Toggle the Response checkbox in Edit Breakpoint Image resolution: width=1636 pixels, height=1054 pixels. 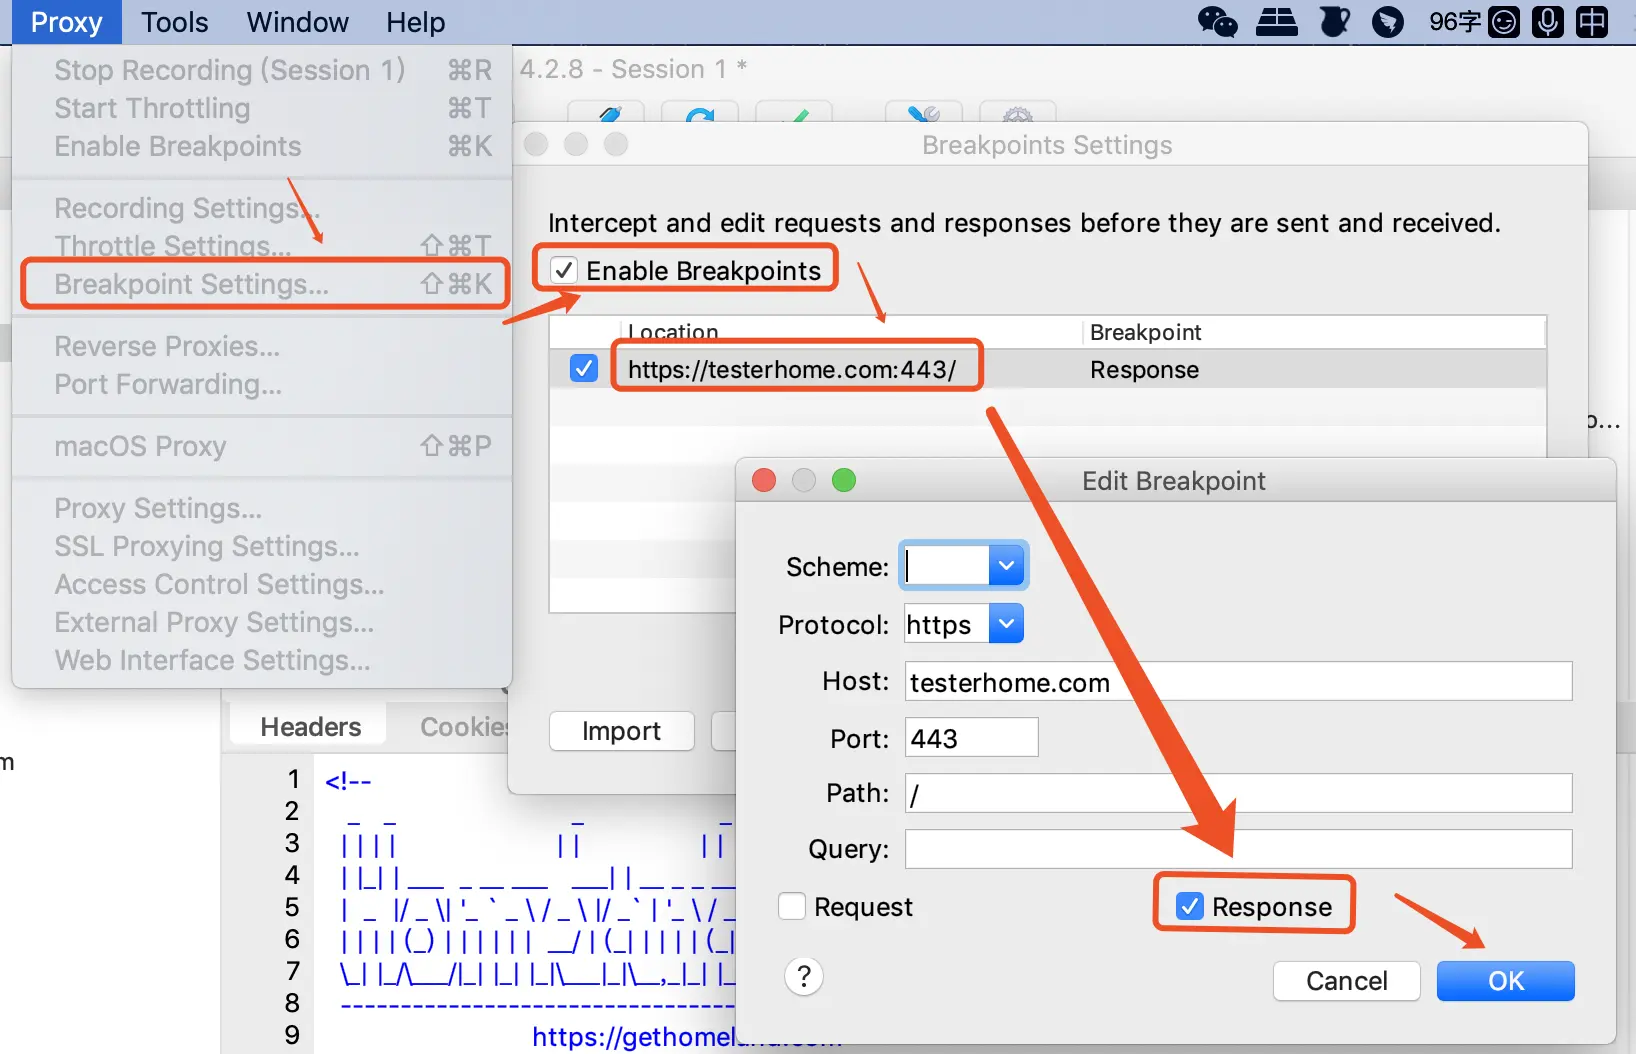1190,906
